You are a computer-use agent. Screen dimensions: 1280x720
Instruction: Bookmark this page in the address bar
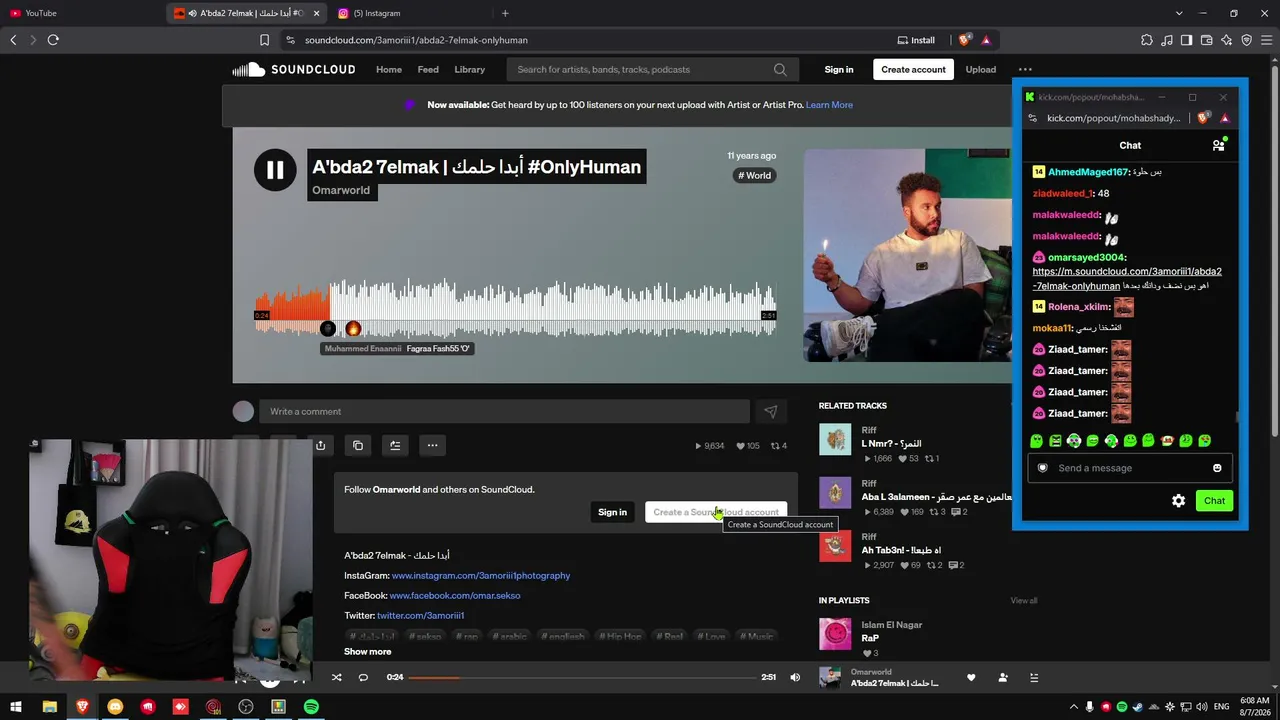pos(264,40)
